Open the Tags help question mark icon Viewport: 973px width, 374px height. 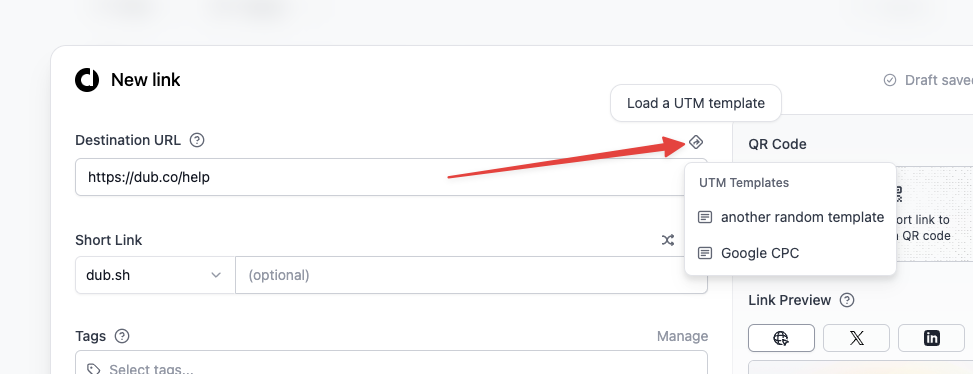[122, 336]
